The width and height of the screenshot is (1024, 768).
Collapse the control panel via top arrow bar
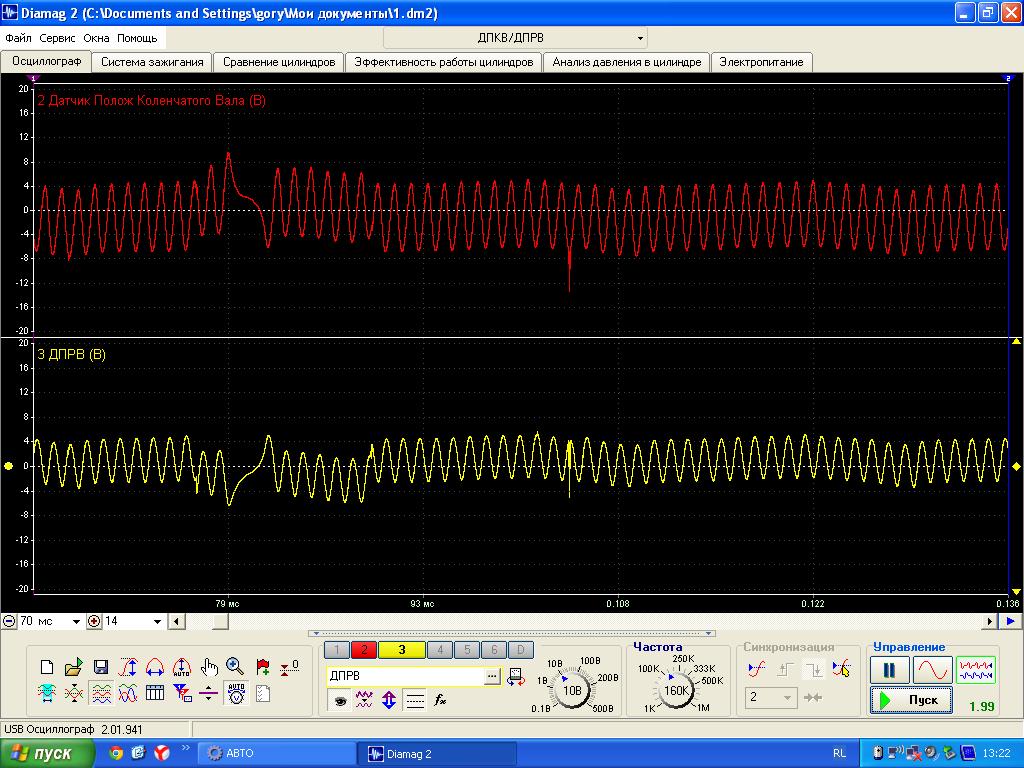(x=512, y=633)
